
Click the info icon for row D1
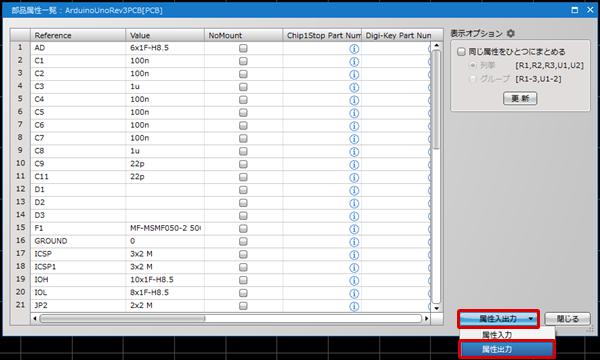click(x=354, y=190)
